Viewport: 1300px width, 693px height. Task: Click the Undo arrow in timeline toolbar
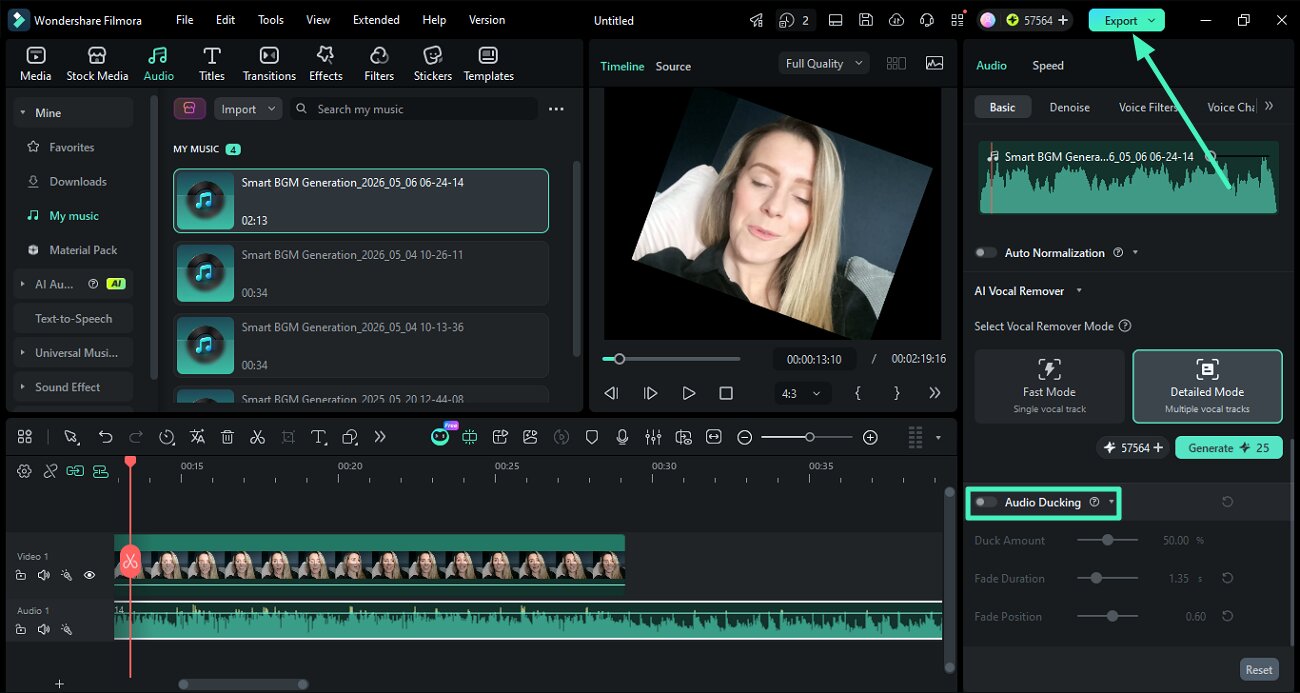click(x=105, y=437)
